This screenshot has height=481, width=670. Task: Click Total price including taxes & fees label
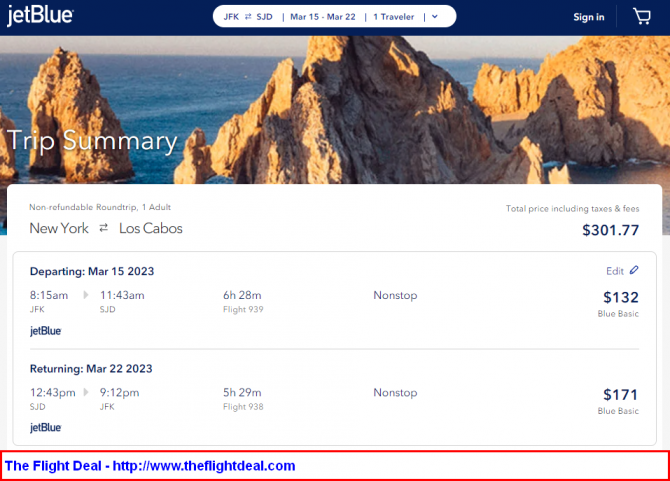[573, 208]
